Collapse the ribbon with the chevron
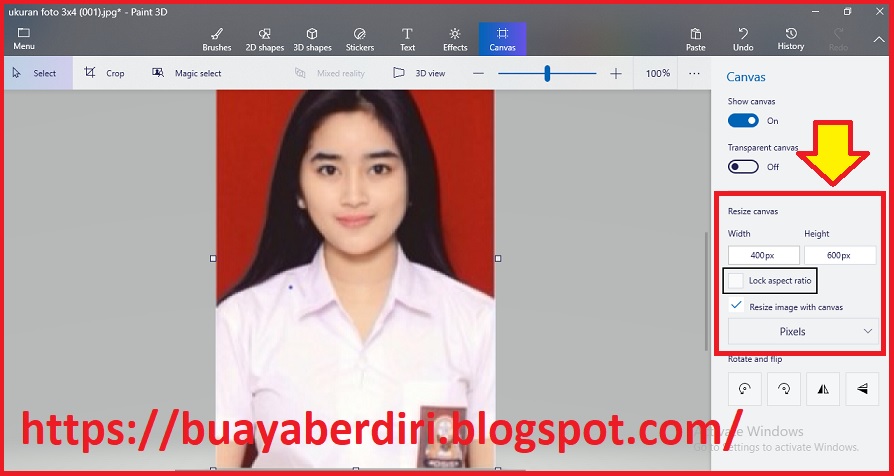Screen dimensions: 894x476 coord(878,39)
